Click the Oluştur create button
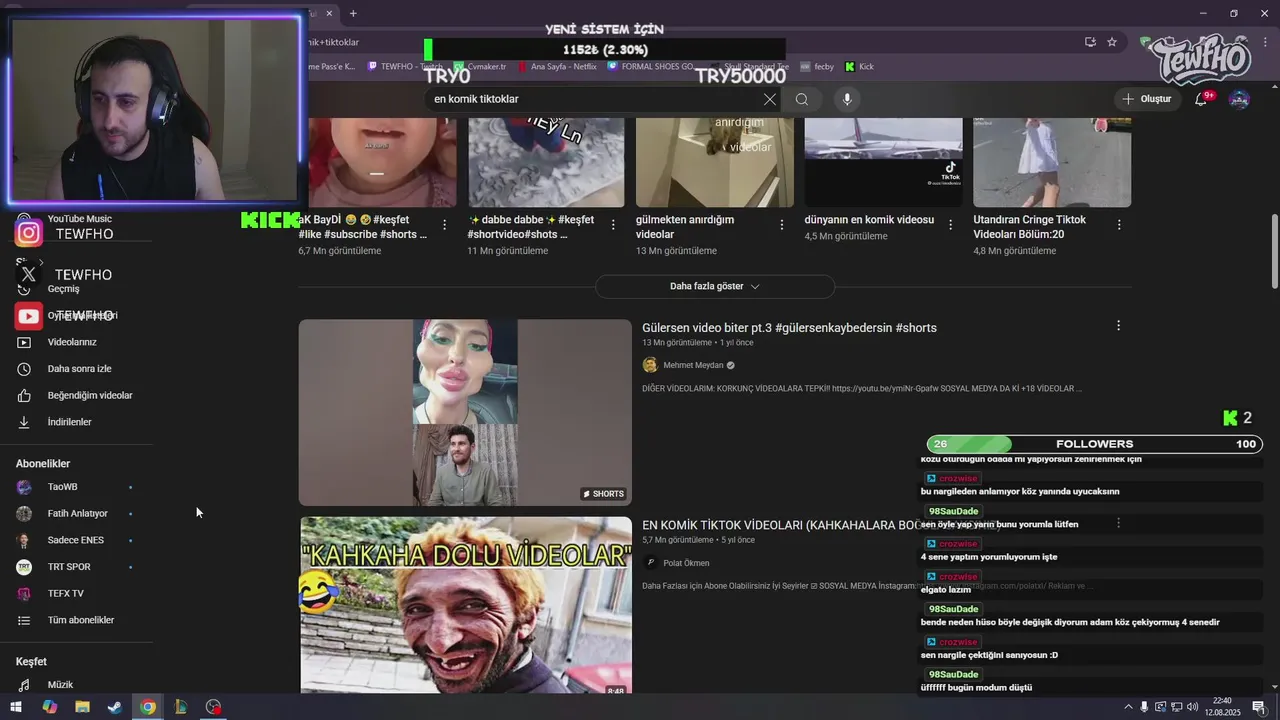Viewport: 1280px width, 720px height. click(1146, 99)
